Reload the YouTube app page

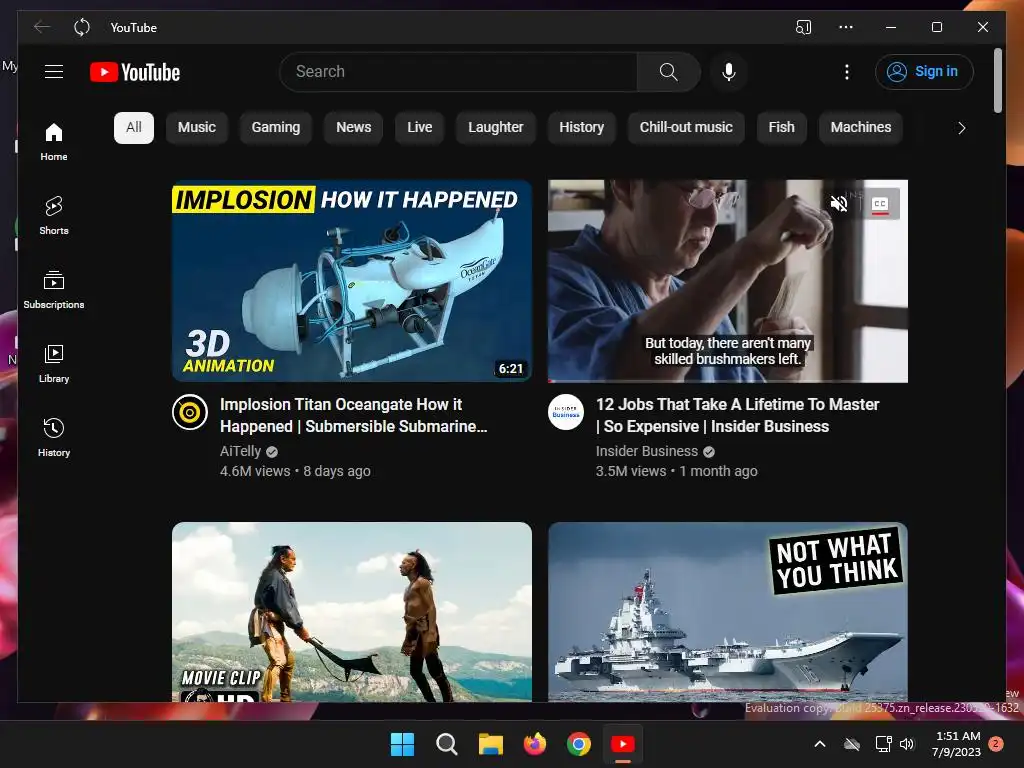82,27
